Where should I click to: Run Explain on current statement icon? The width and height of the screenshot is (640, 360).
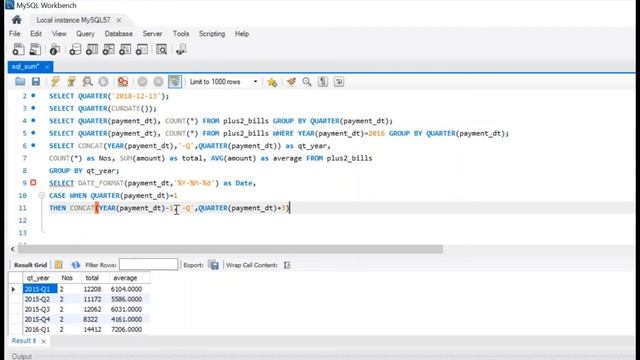(x=87, y=82)
